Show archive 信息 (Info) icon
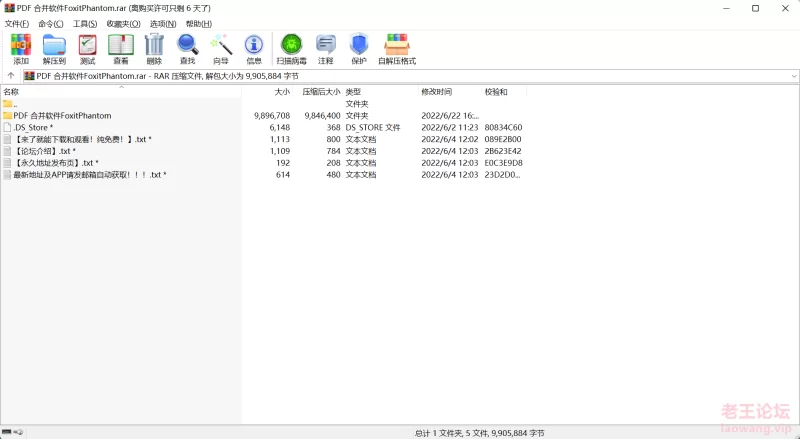Screen dimensions: 800x439 point(254,49)
